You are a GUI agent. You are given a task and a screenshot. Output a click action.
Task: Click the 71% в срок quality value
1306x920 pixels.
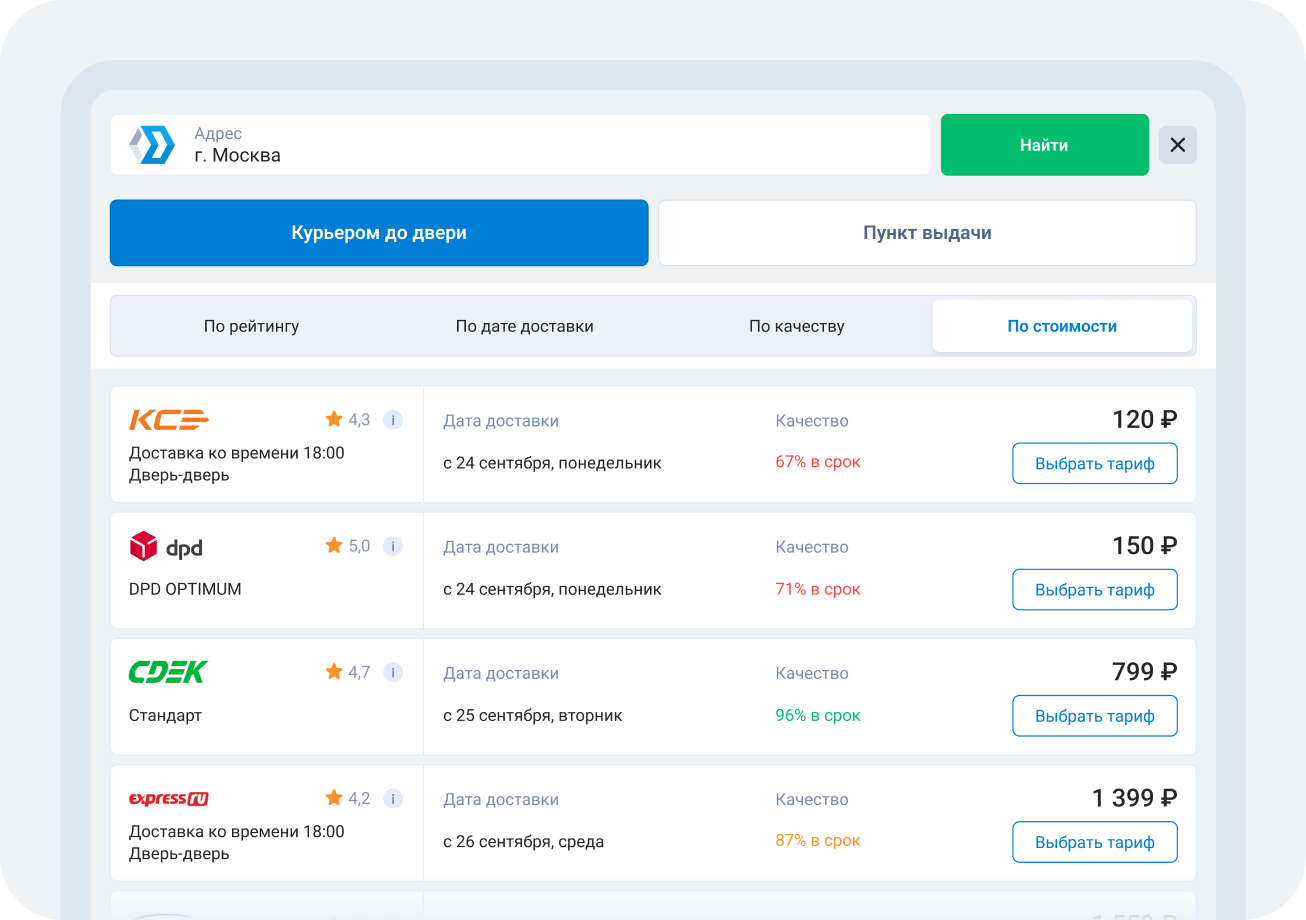(818, 589)
